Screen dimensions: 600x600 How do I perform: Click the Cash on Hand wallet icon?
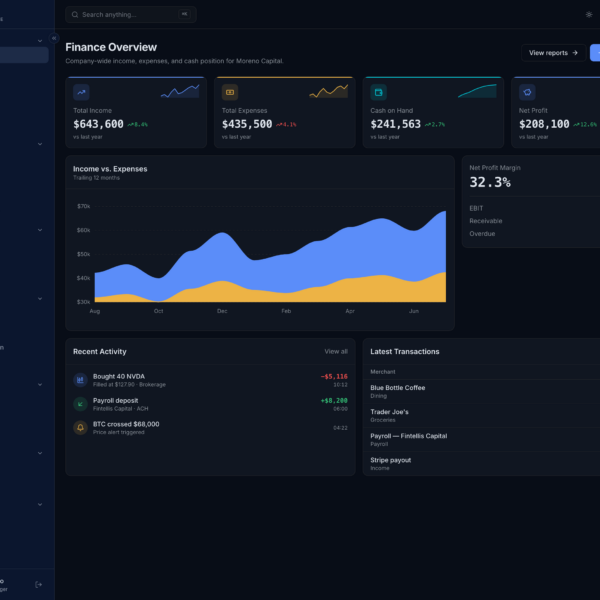[x=378, y=92]
